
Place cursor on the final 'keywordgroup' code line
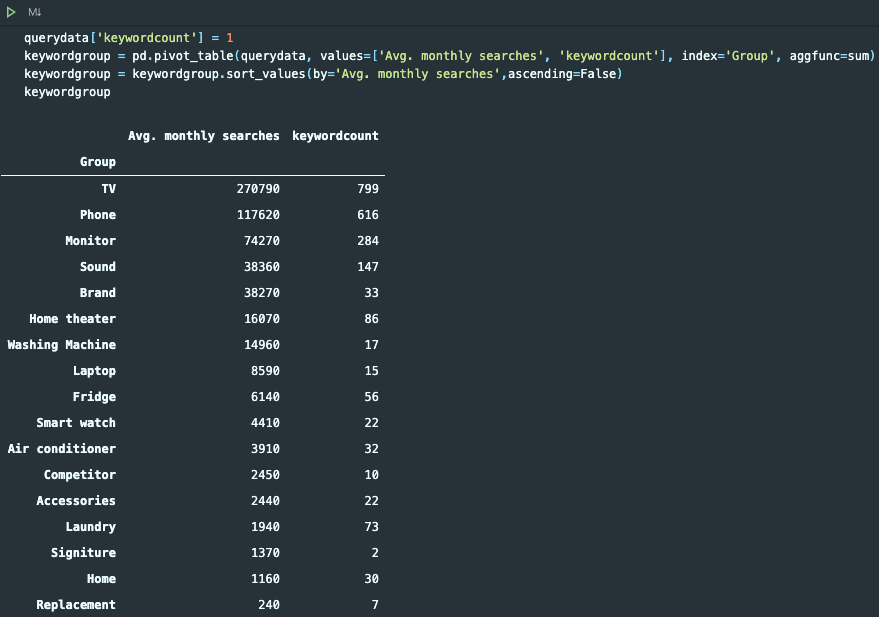(67, 92)
